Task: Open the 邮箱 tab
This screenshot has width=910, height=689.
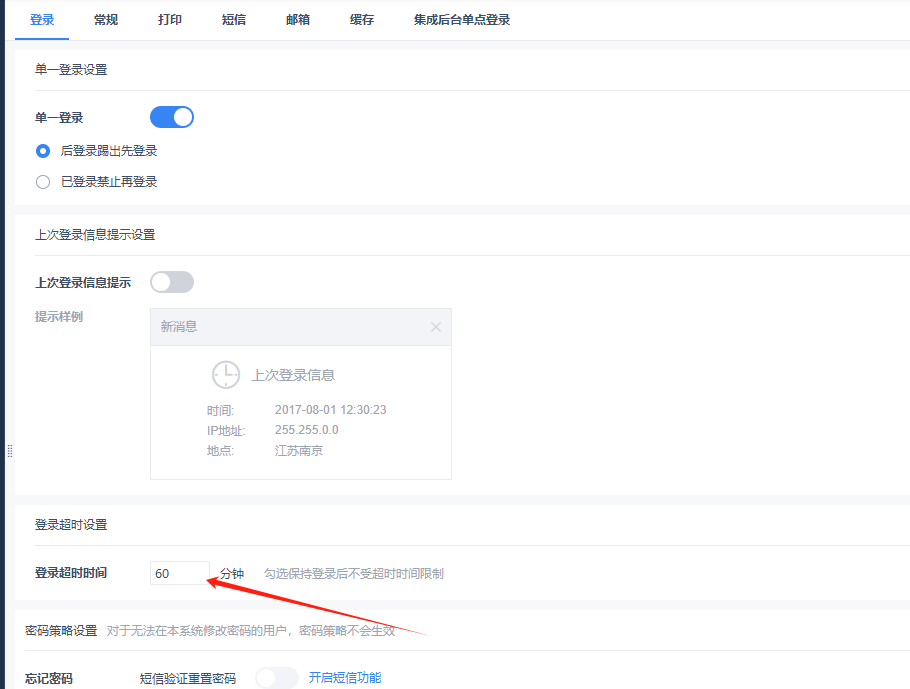Action: pyautogui.click(x=298, y=20)
